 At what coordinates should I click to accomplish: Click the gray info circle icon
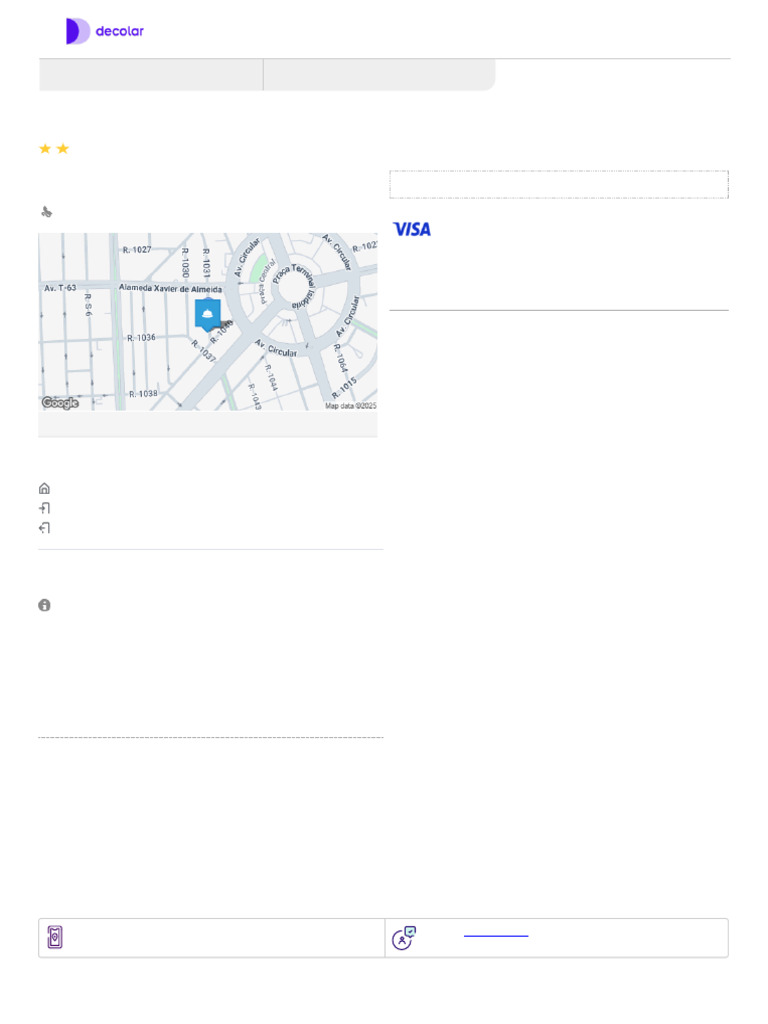pos(44,605)
